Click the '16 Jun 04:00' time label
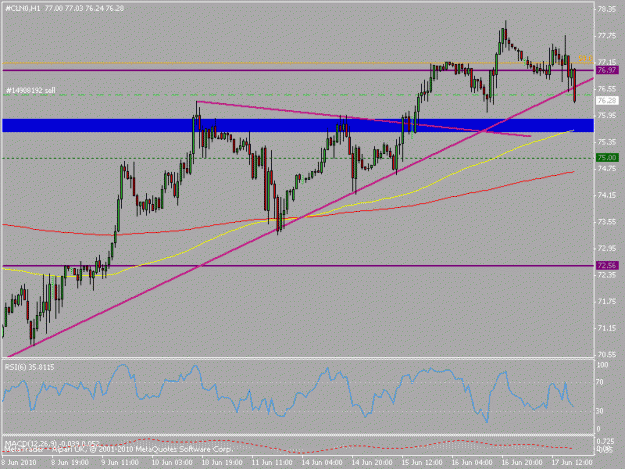Screen dimensions: 625x469 472,462
